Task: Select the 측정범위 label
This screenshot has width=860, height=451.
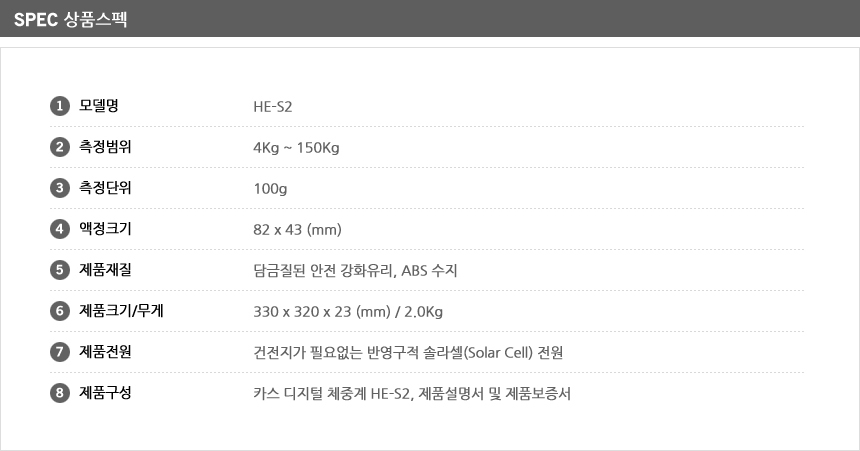Action: (x=106, y=147)
